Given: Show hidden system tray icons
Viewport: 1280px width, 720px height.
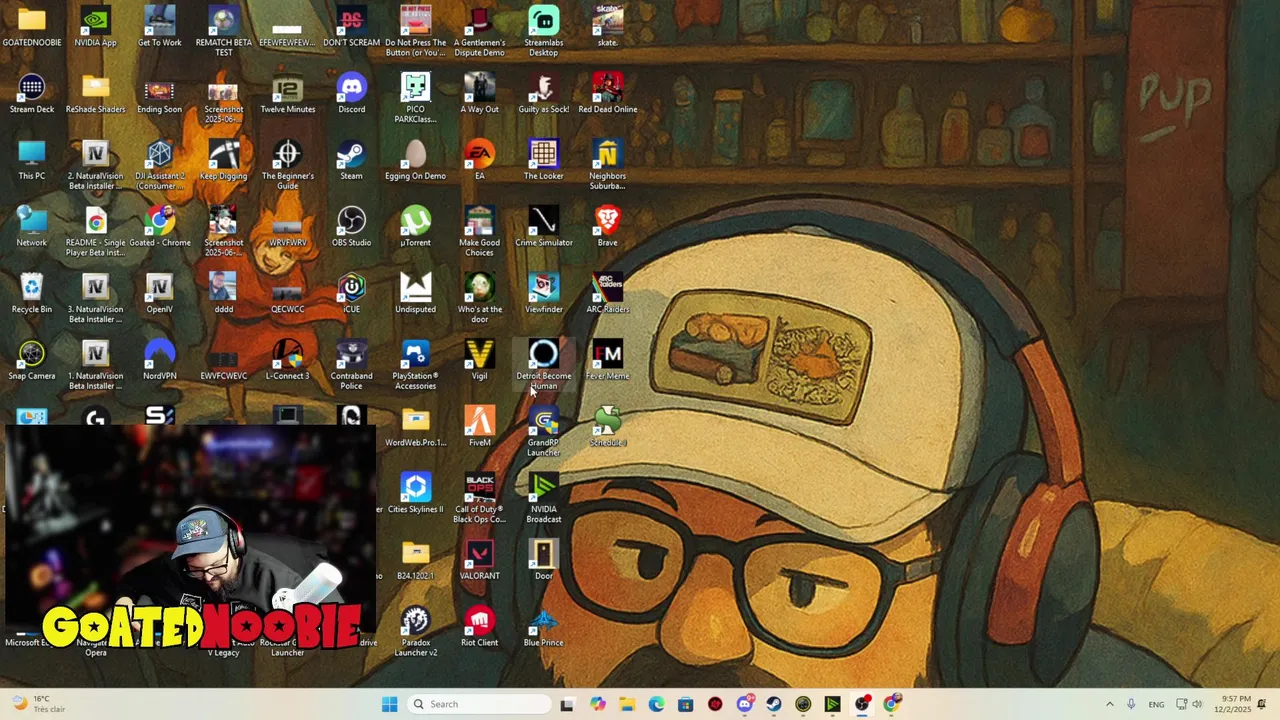Looking at the screenshot, I should (1109, 704).
